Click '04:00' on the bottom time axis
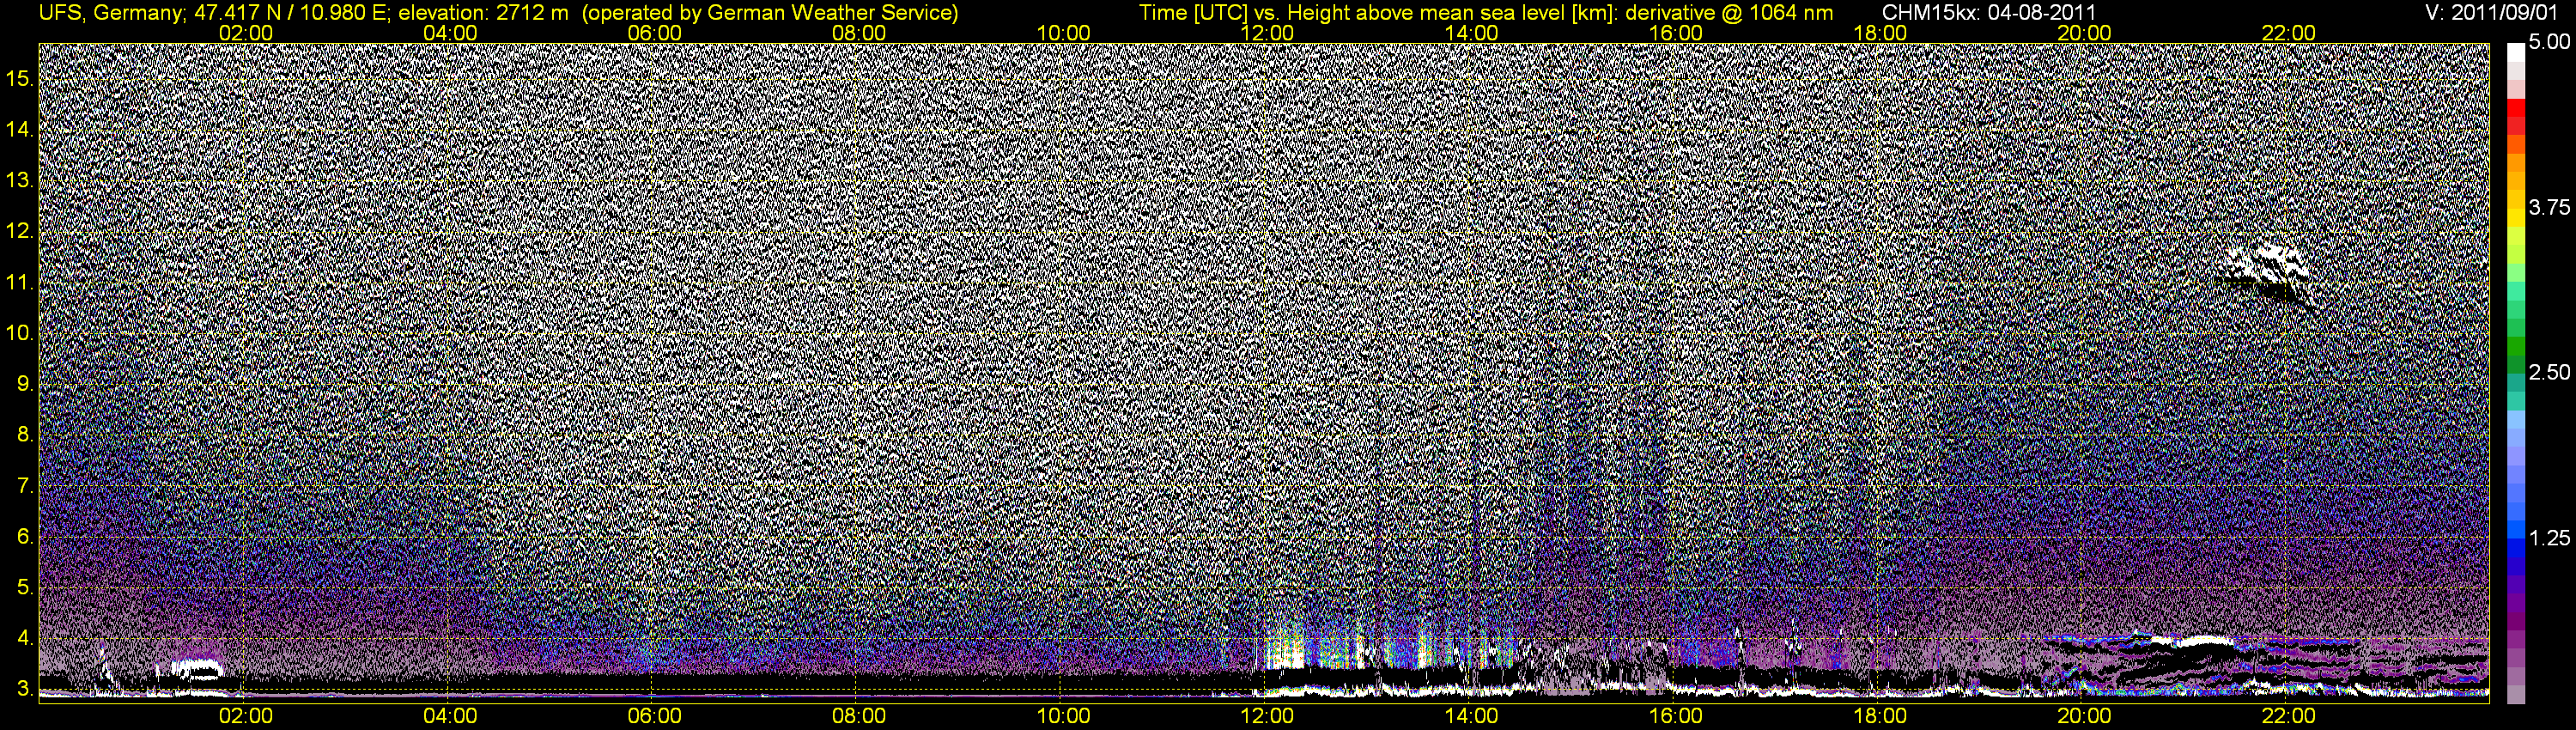 tap(450, 716)
